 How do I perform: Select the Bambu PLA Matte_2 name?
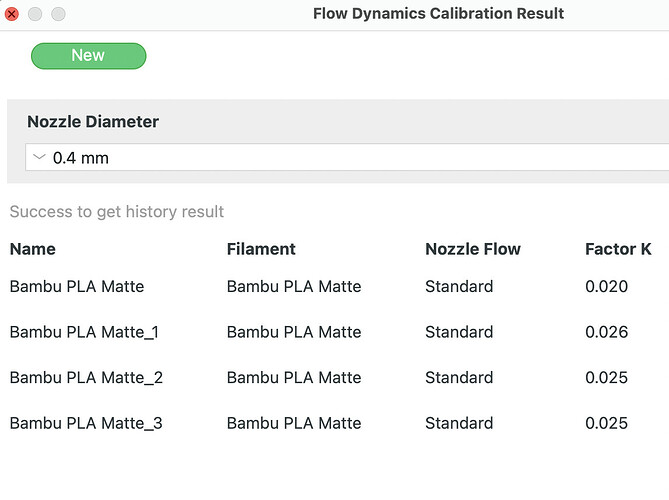[x=86, y=378]
